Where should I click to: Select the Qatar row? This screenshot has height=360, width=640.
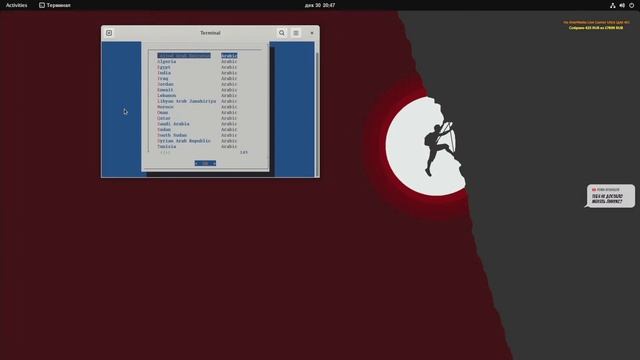coord(197,118)
